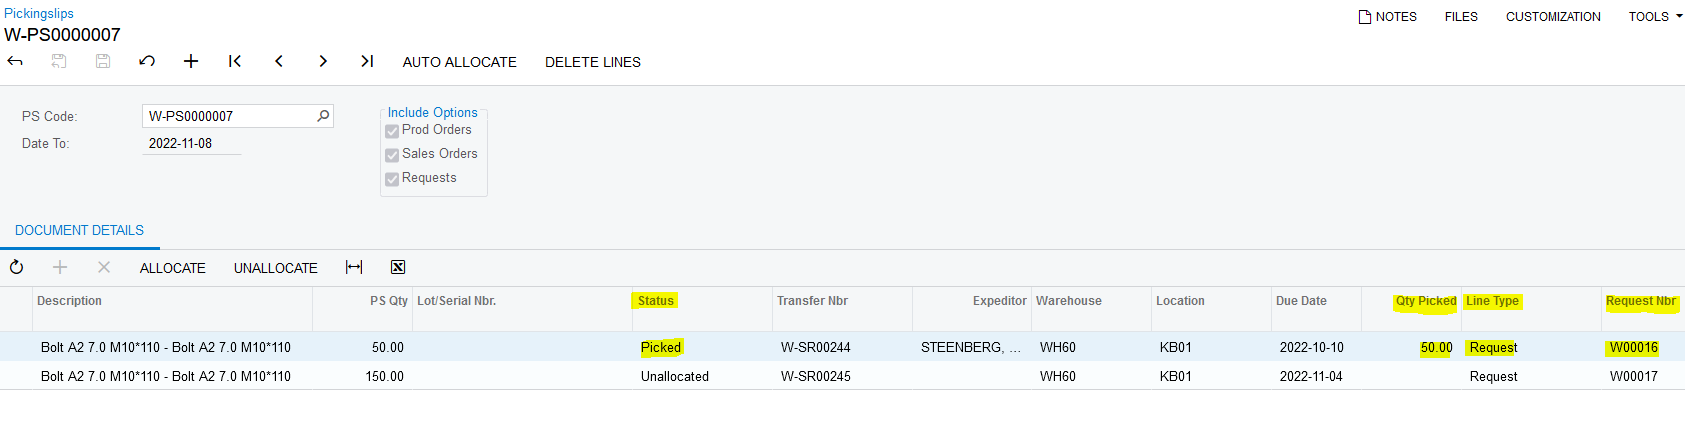The width and height of the screenshot is (1685, 421).
Task: Open the TOOLS dropdown menu
Action: point(1655,17)
